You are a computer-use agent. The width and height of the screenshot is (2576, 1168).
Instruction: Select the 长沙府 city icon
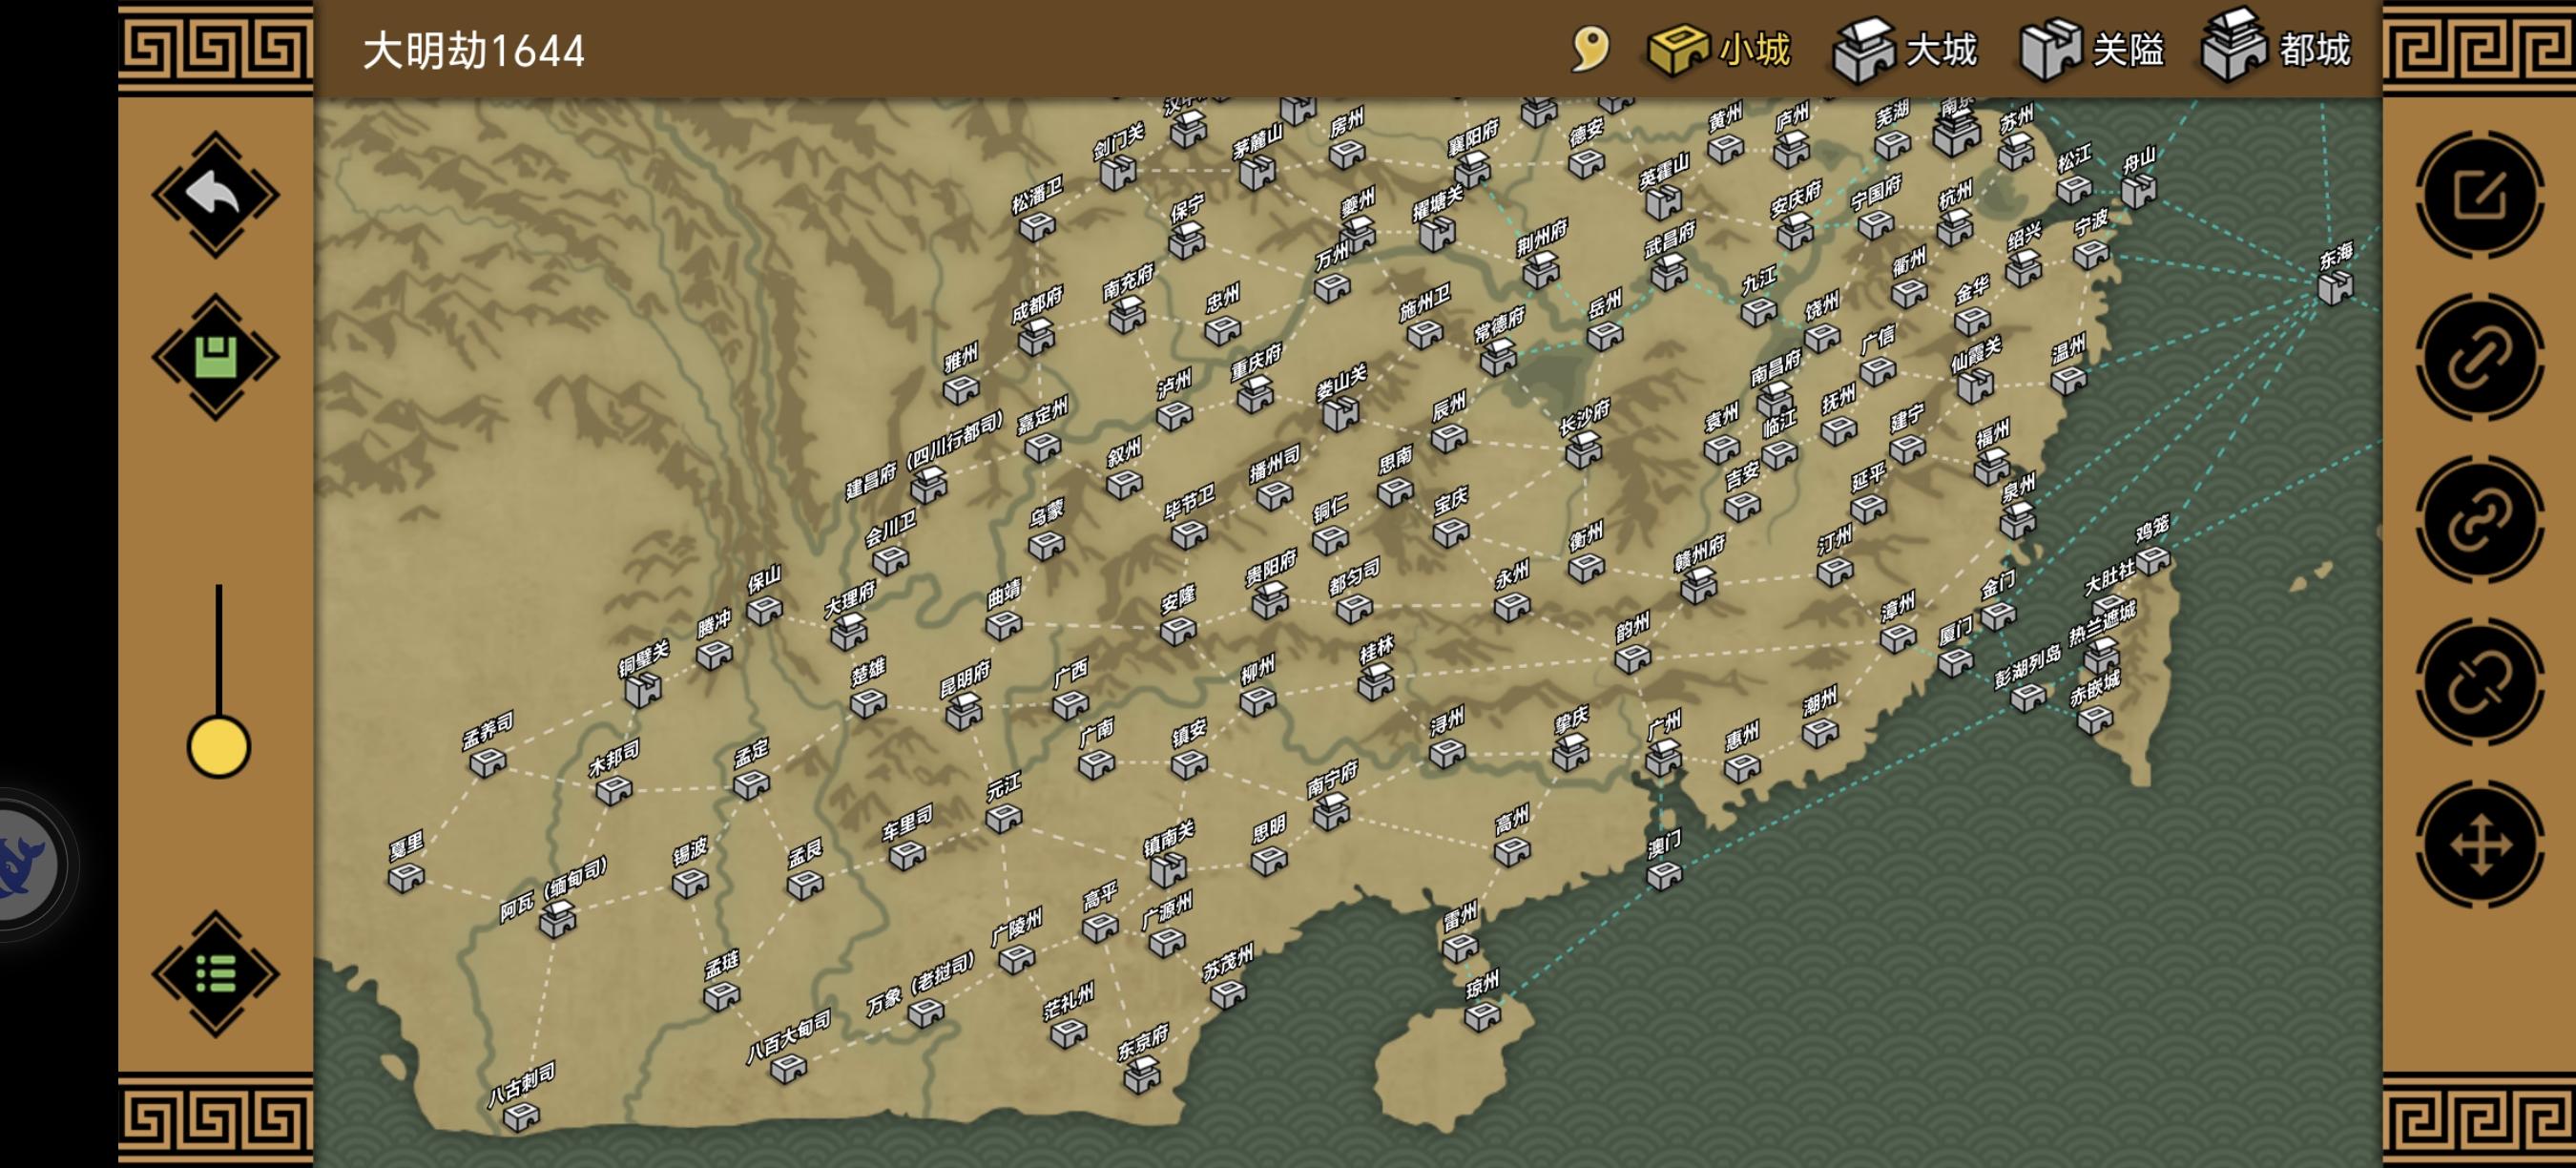click(x=1583, y=452)
